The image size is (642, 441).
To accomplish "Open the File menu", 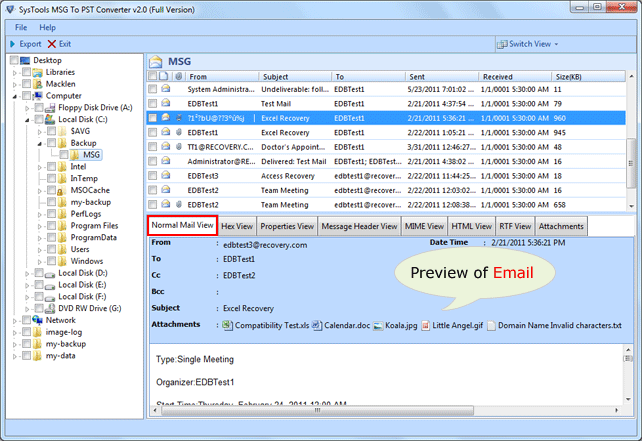I will [x=21, y=27].
